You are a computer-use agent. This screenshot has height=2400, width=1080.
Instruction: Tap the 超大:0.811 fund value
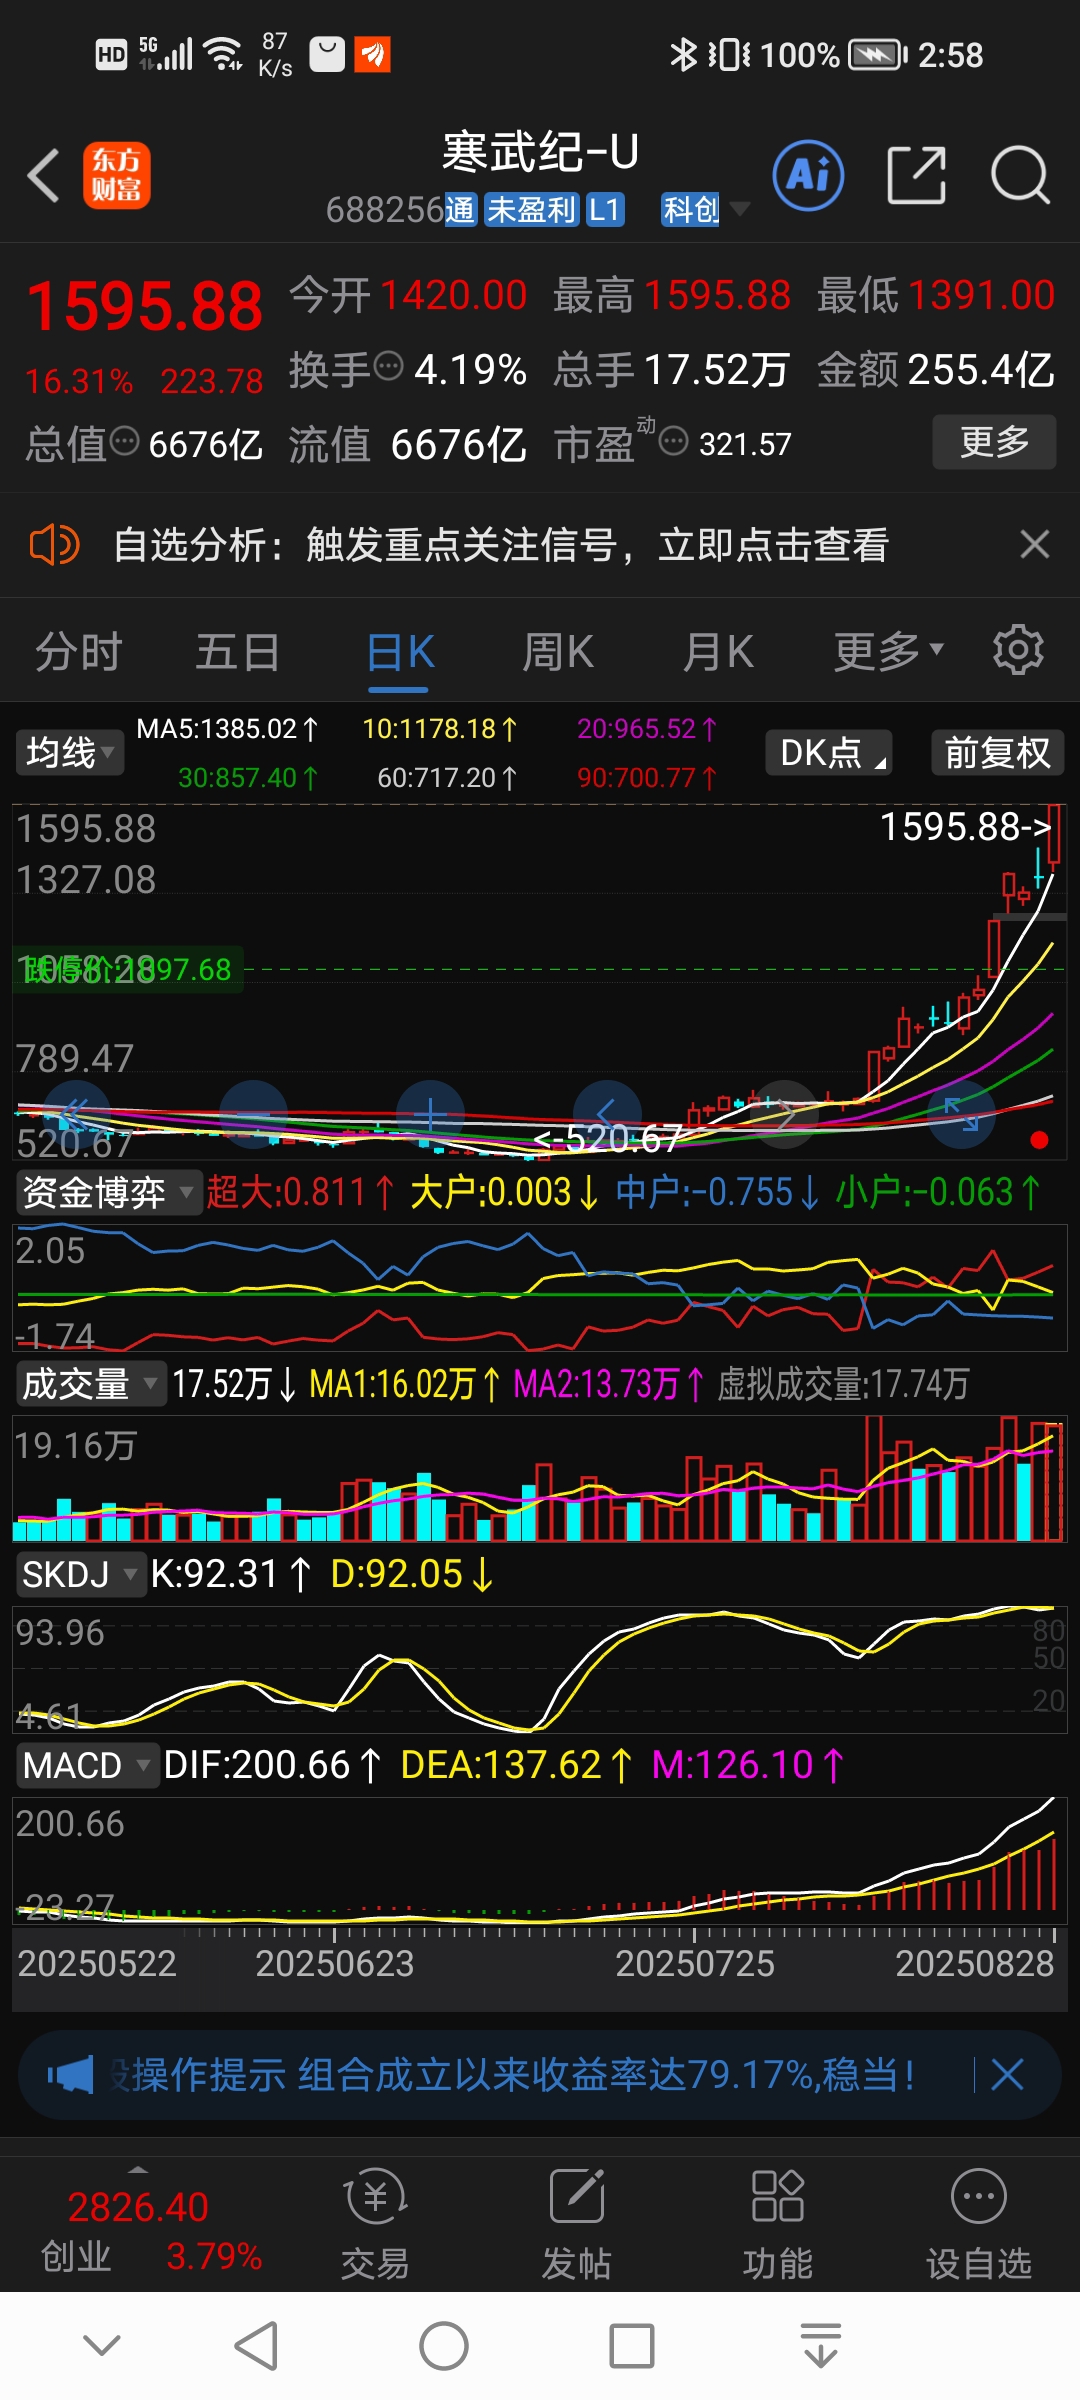coord(300,1192)
